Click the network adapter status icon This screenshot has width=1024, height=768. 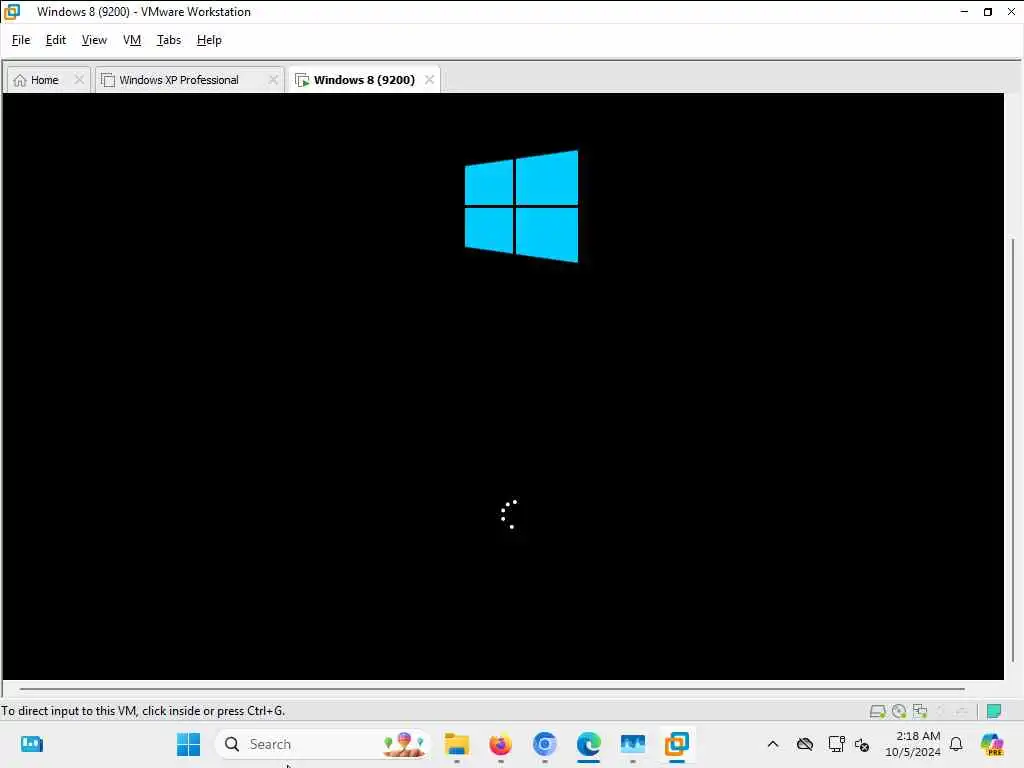coord(920,711)
